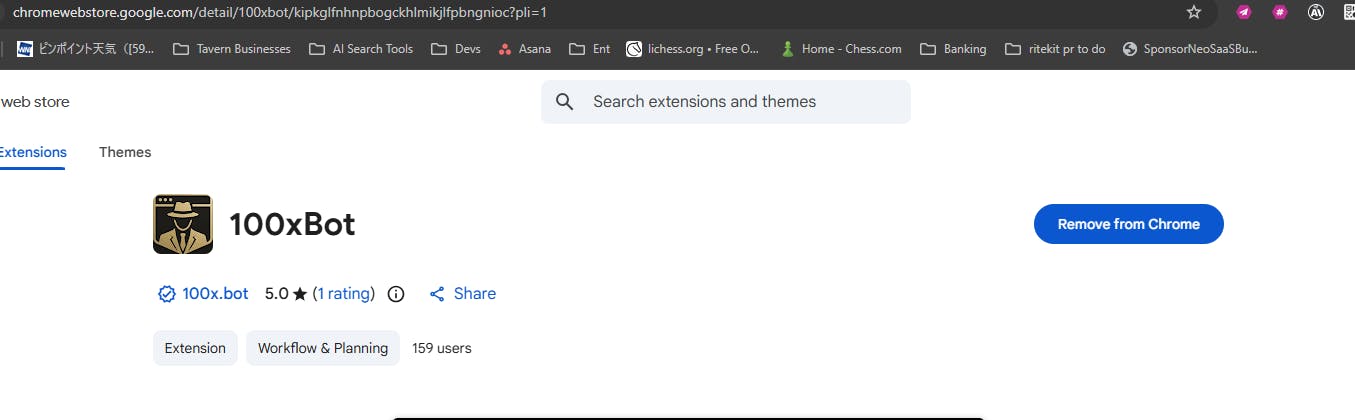Open the SponsorNeoSaaSBu bookmark
The width and height of the screenshot is (1355, 420).
coord(1190,48)
